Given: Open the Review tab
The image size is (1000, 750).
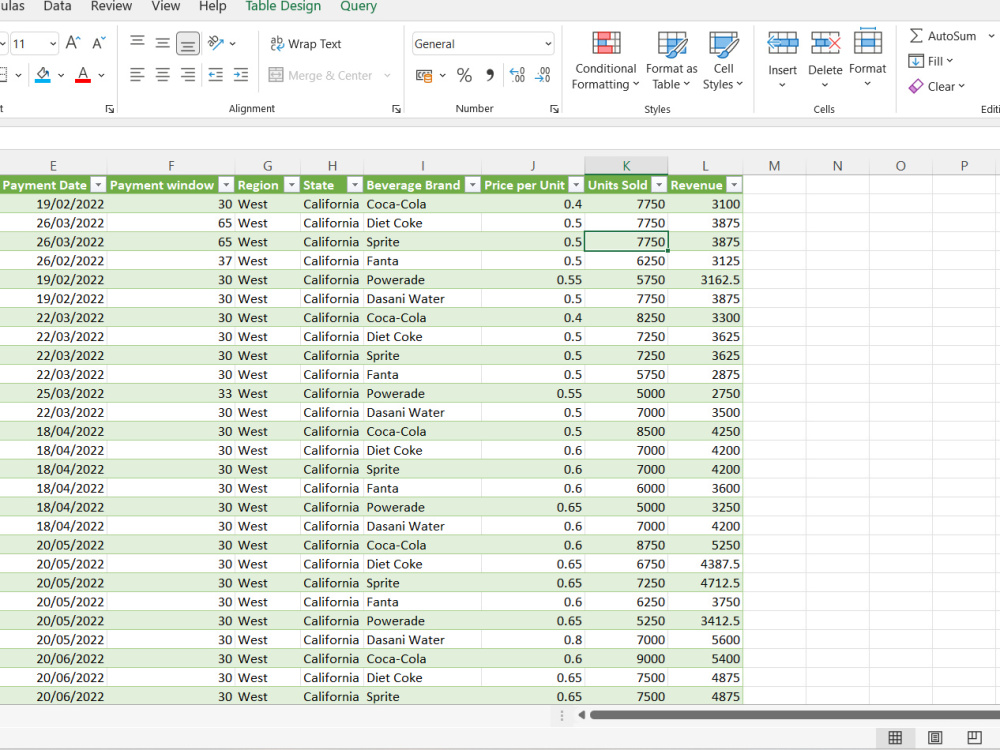Looking at the screenshot, I should [x=111, y=6].
